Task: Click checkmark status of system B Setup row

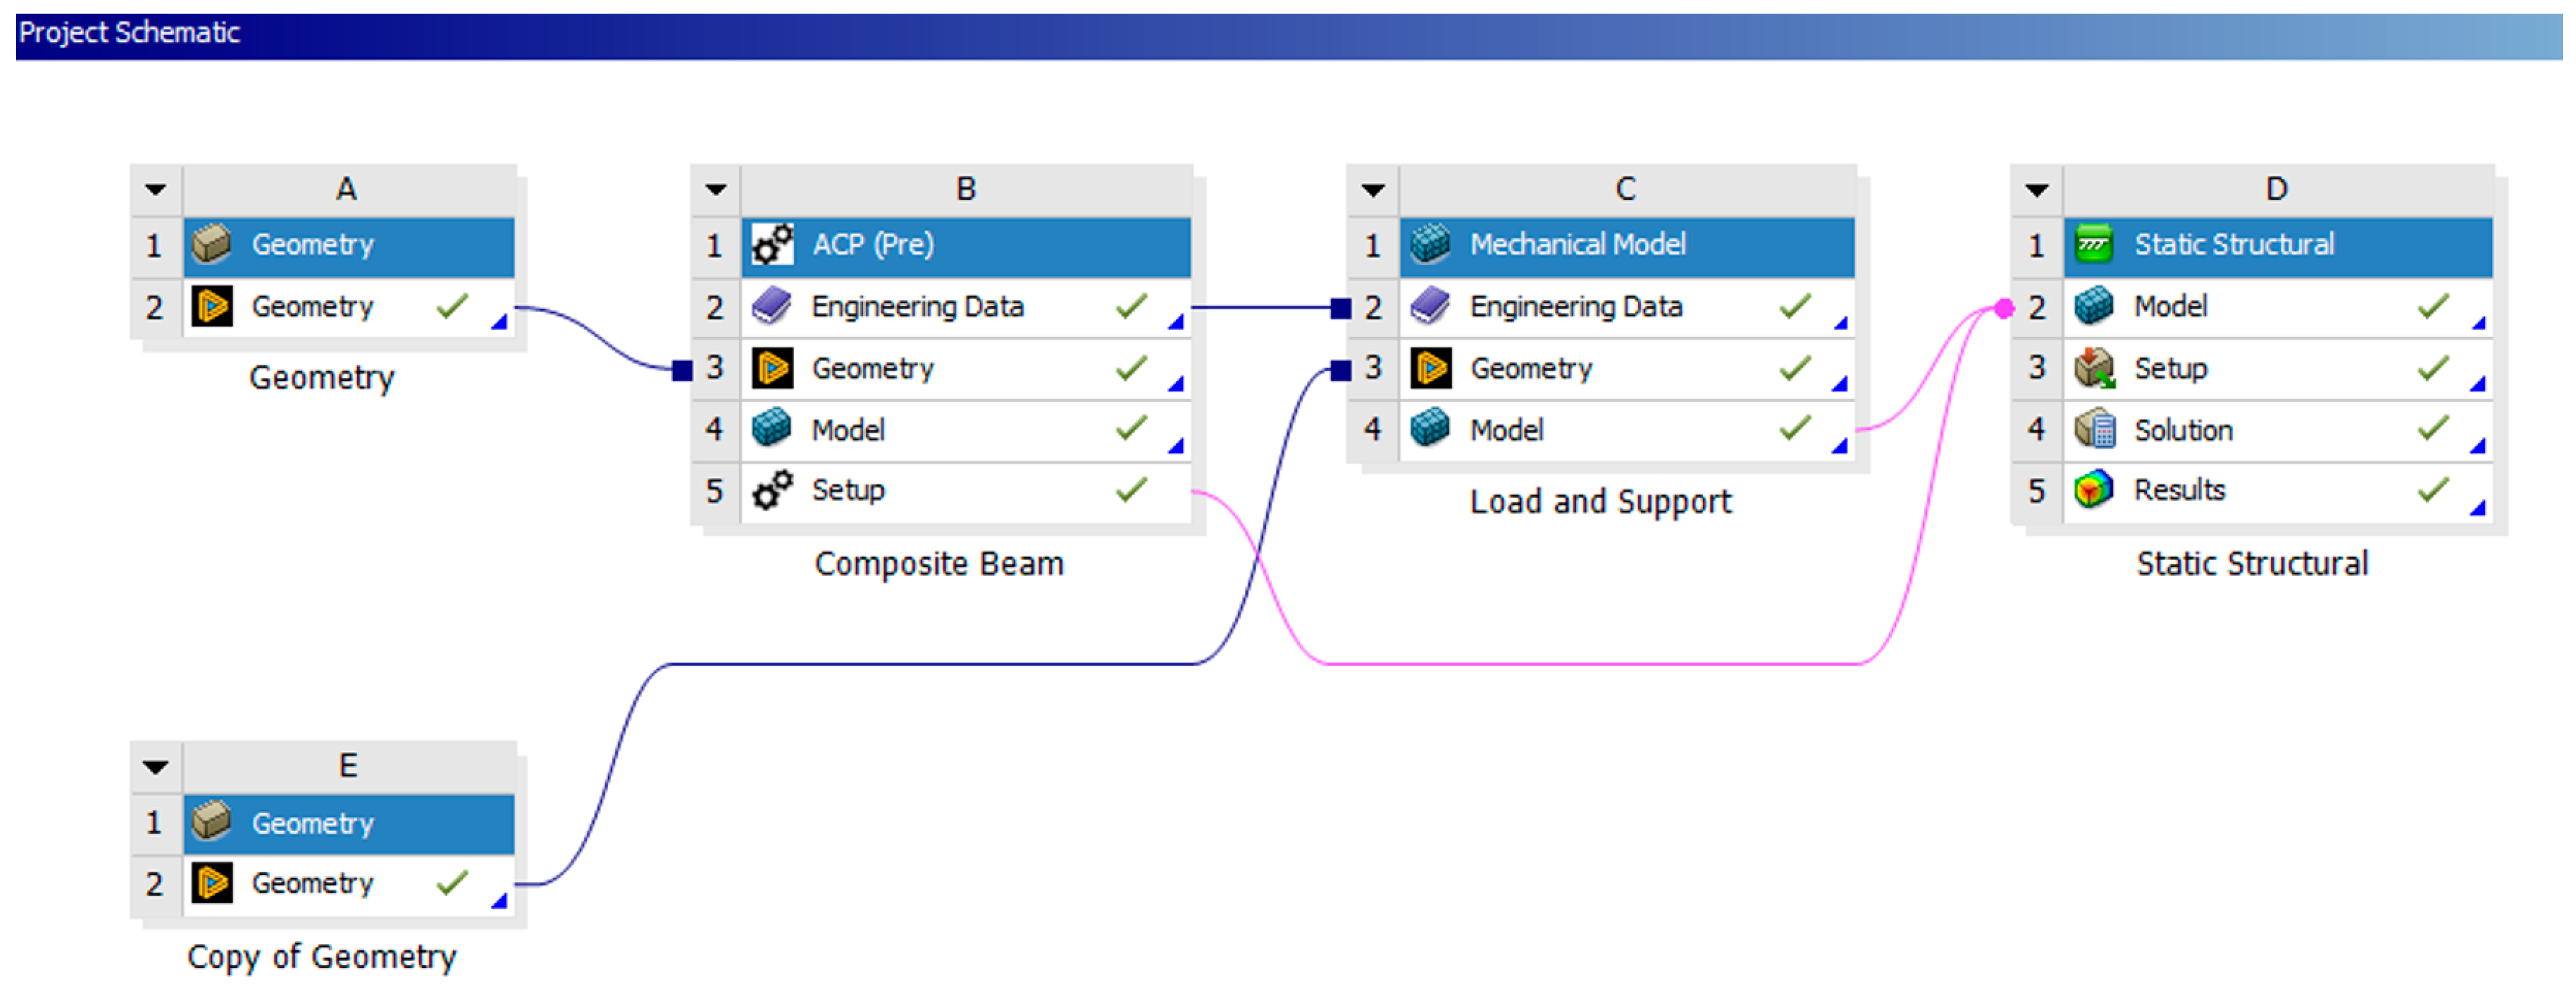Action: (x=1131, y=489)
